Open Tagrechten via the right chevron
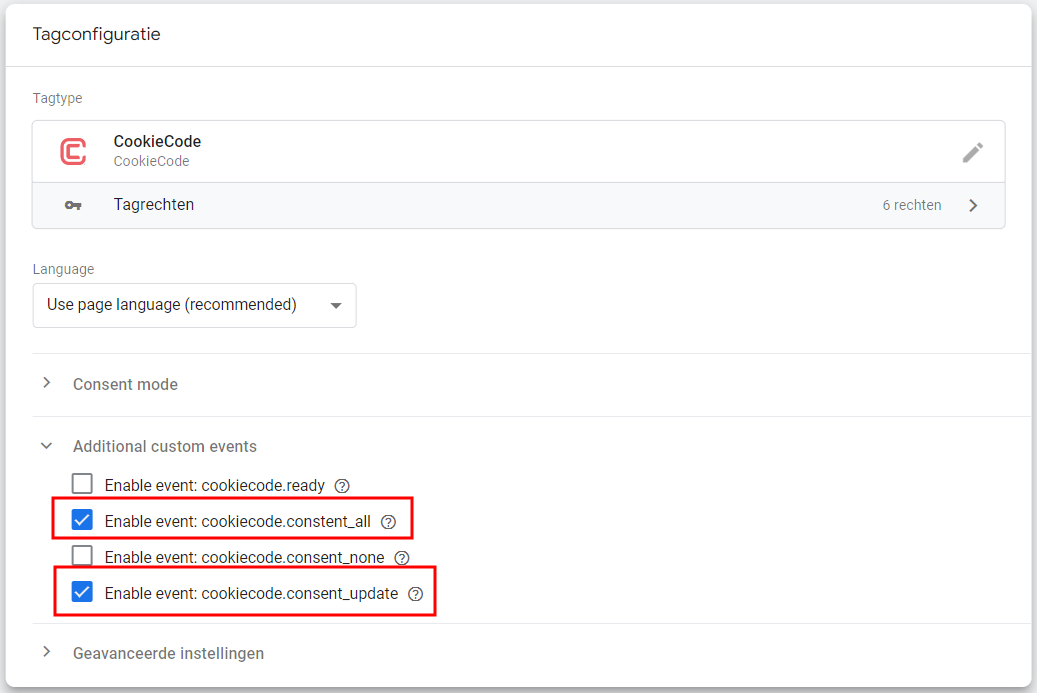Screen dimensions: 1037x693 pyautogui.click(x=973, y=206)
